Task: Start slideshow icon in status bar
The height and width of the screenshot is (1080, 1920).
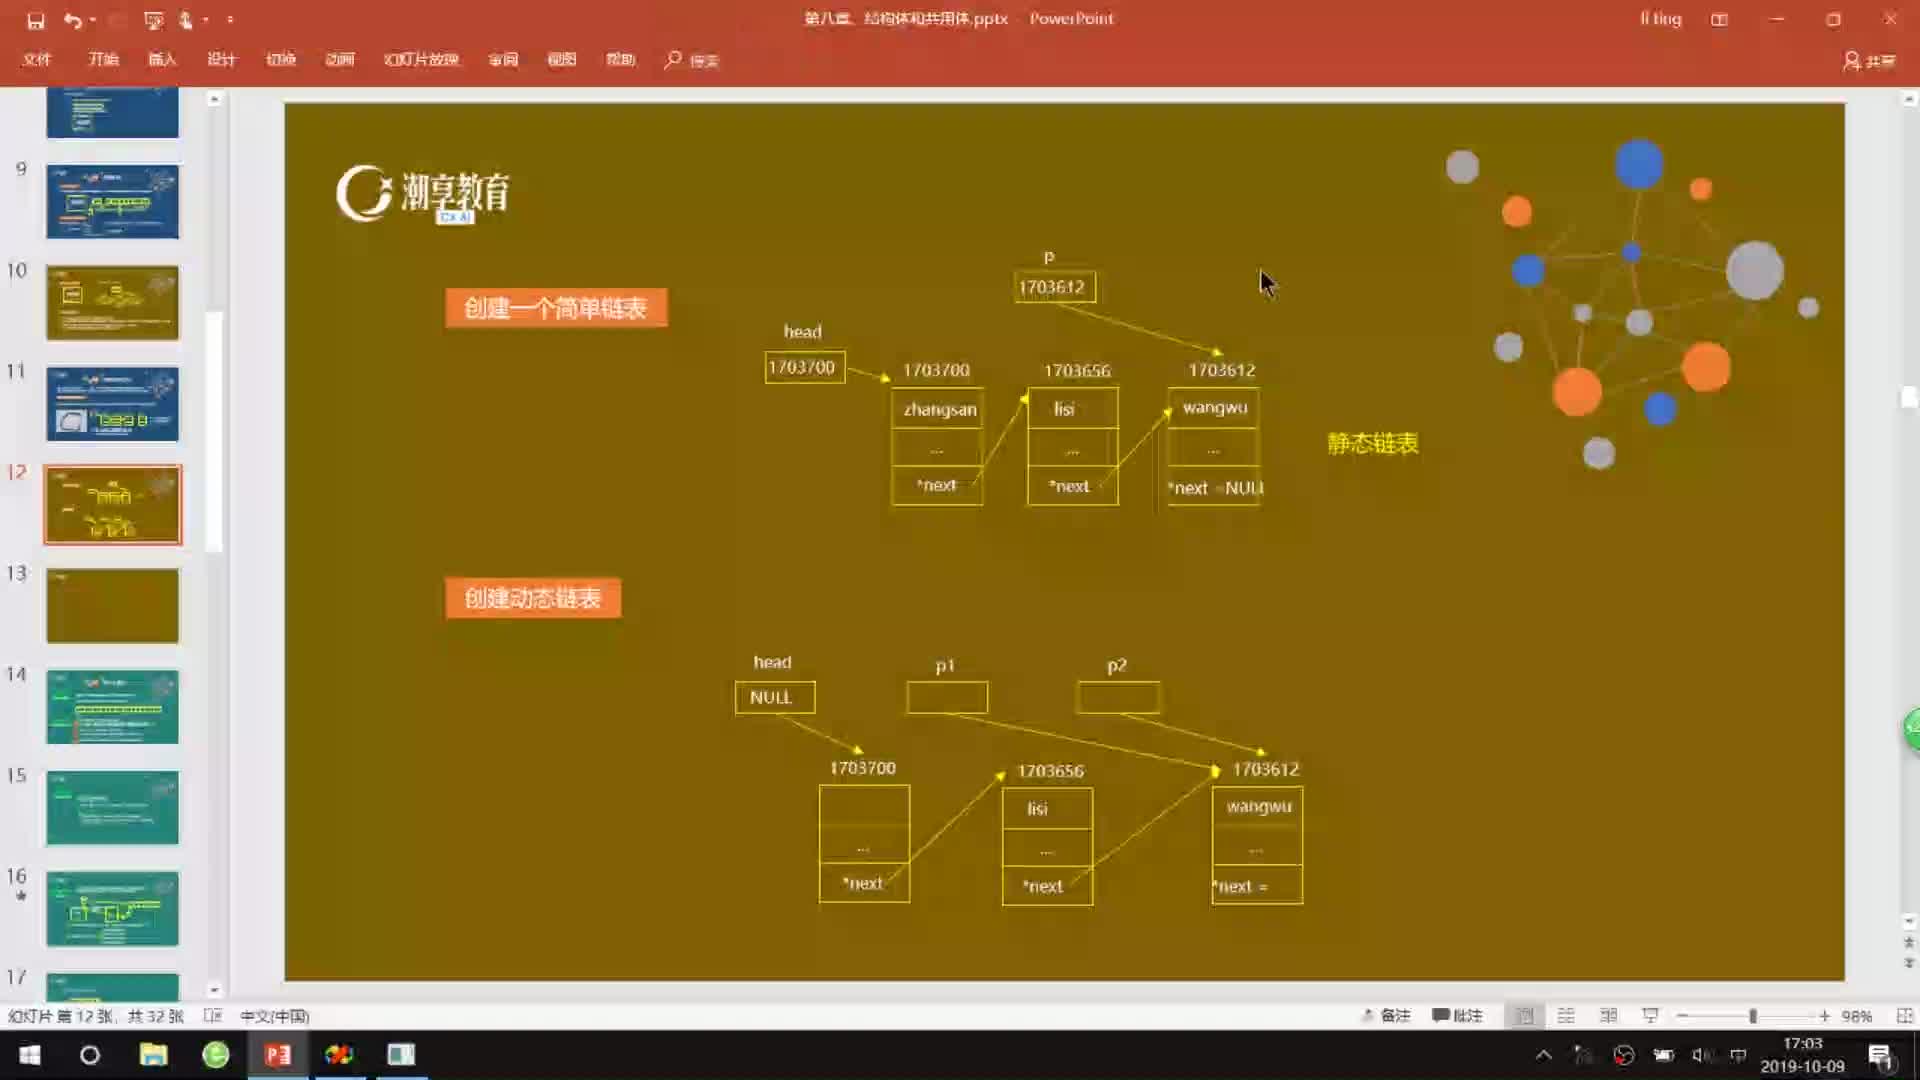Action: (1650, 1016)
